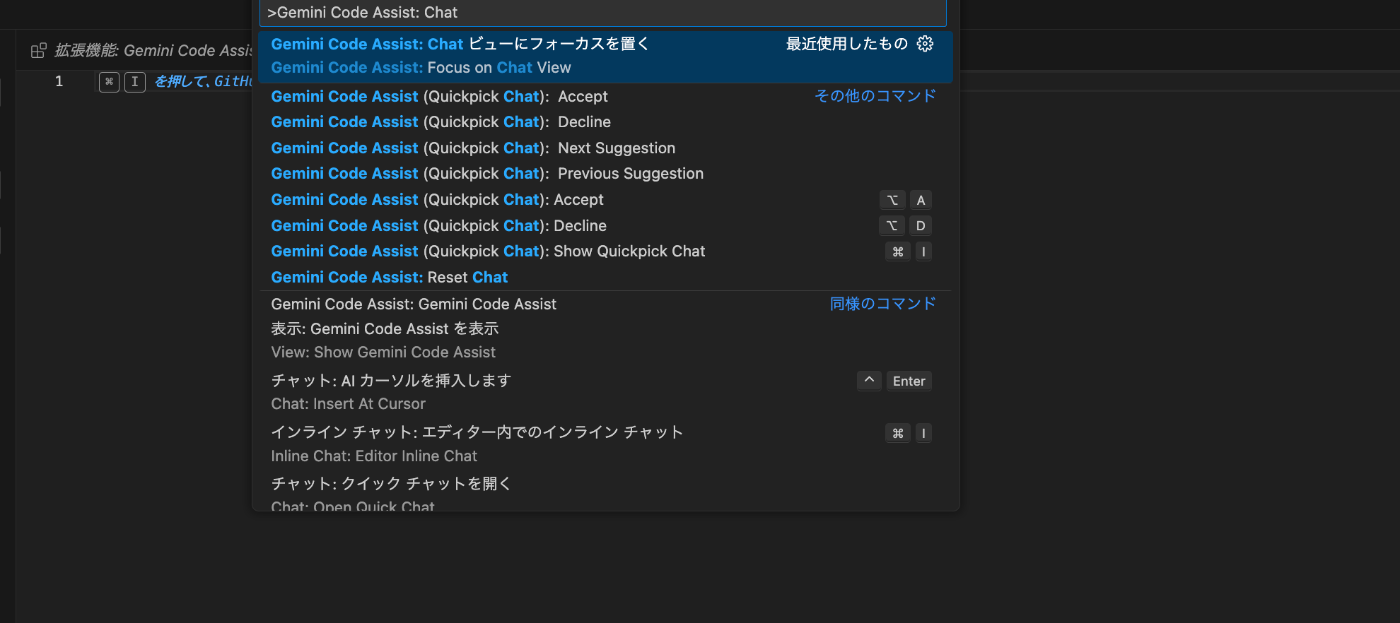Run Gemini Code Assist: Reset Chat
The height and width of the screenshot is (623, 1400).
click(605, 278)
